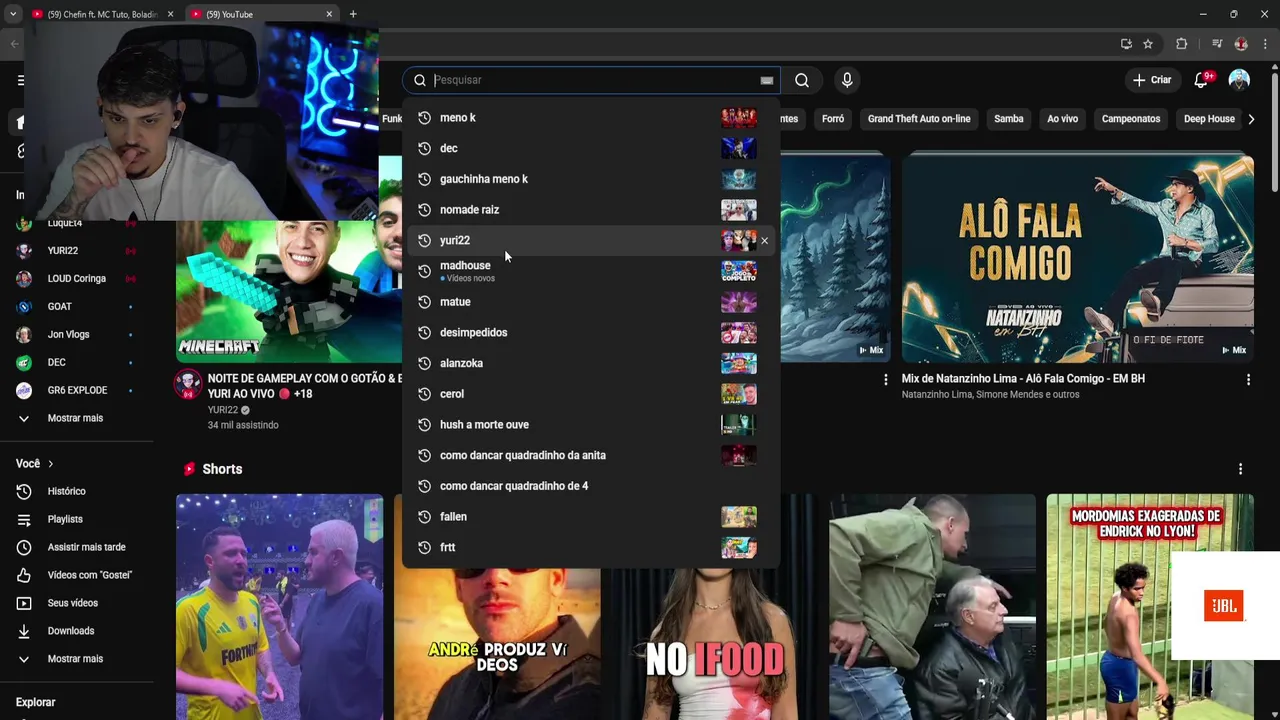This screenshot has height=720, width=1280.
Task: Open Downloads in sidebar
Action: pos(76,631)
